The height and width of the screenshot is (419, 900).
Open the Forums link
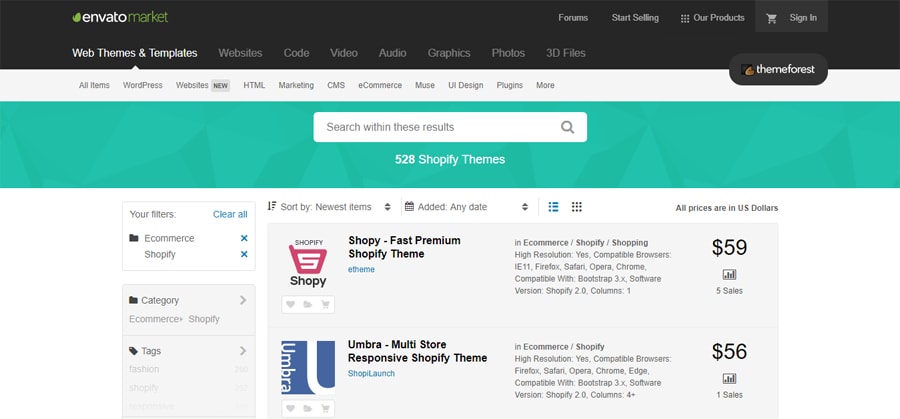point(573,18)
